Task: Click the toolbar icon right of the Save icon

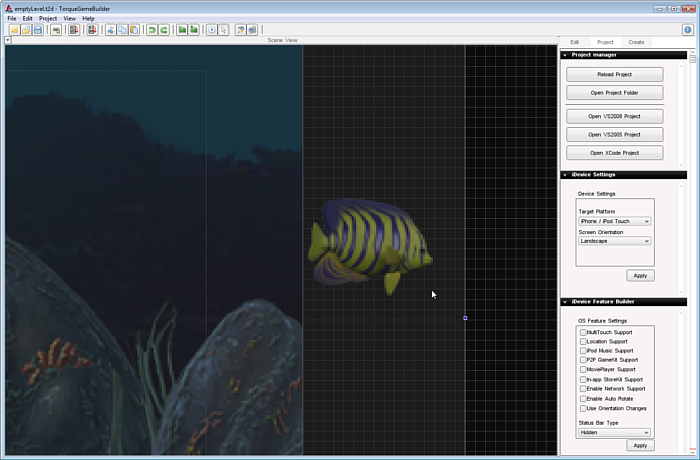Action: coord(56,30)
